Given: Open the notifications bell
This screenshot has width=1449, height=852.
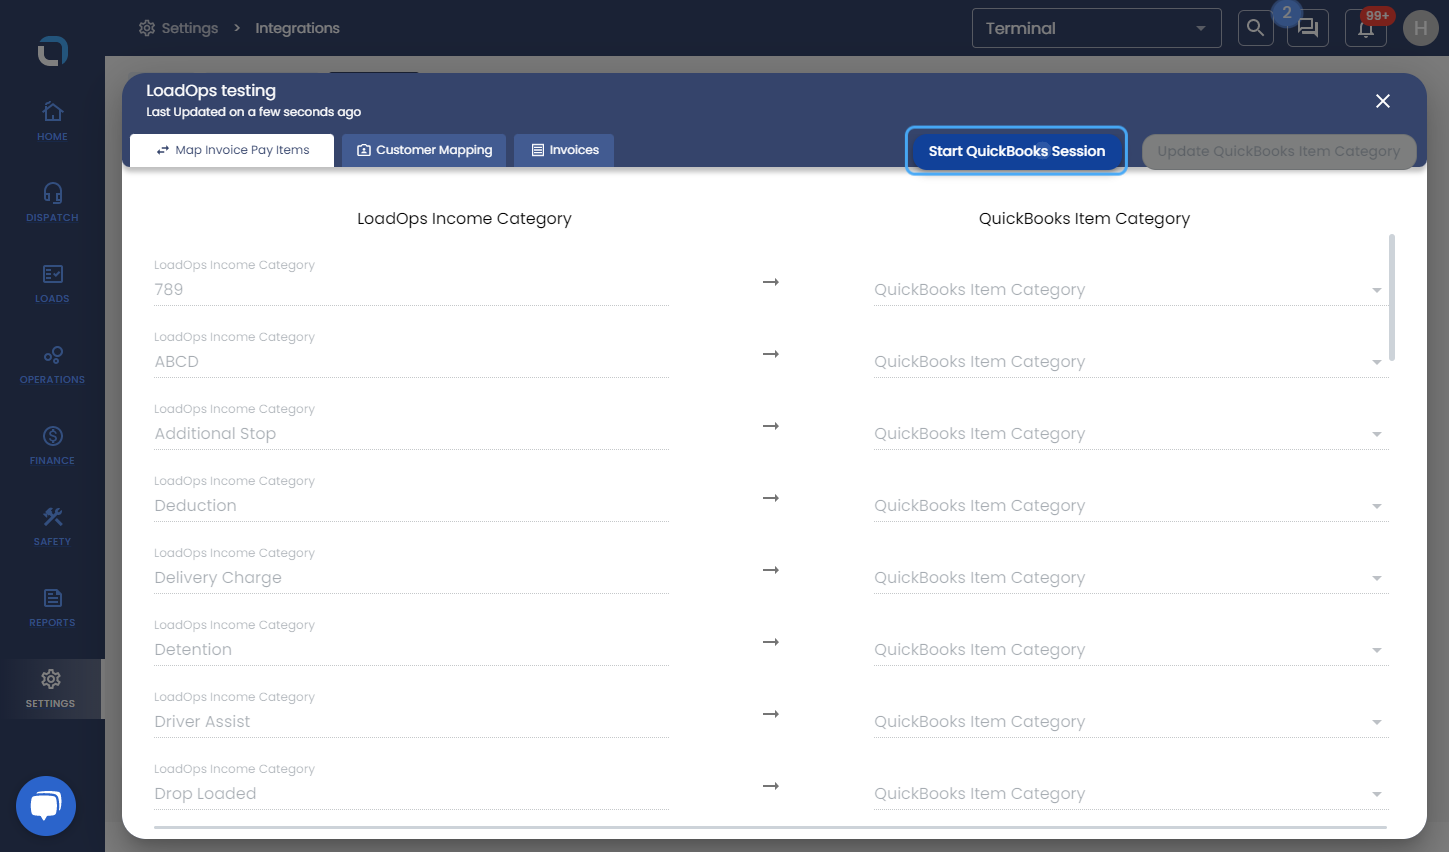Looking at the screenshot, I should tap(1366, 28).
